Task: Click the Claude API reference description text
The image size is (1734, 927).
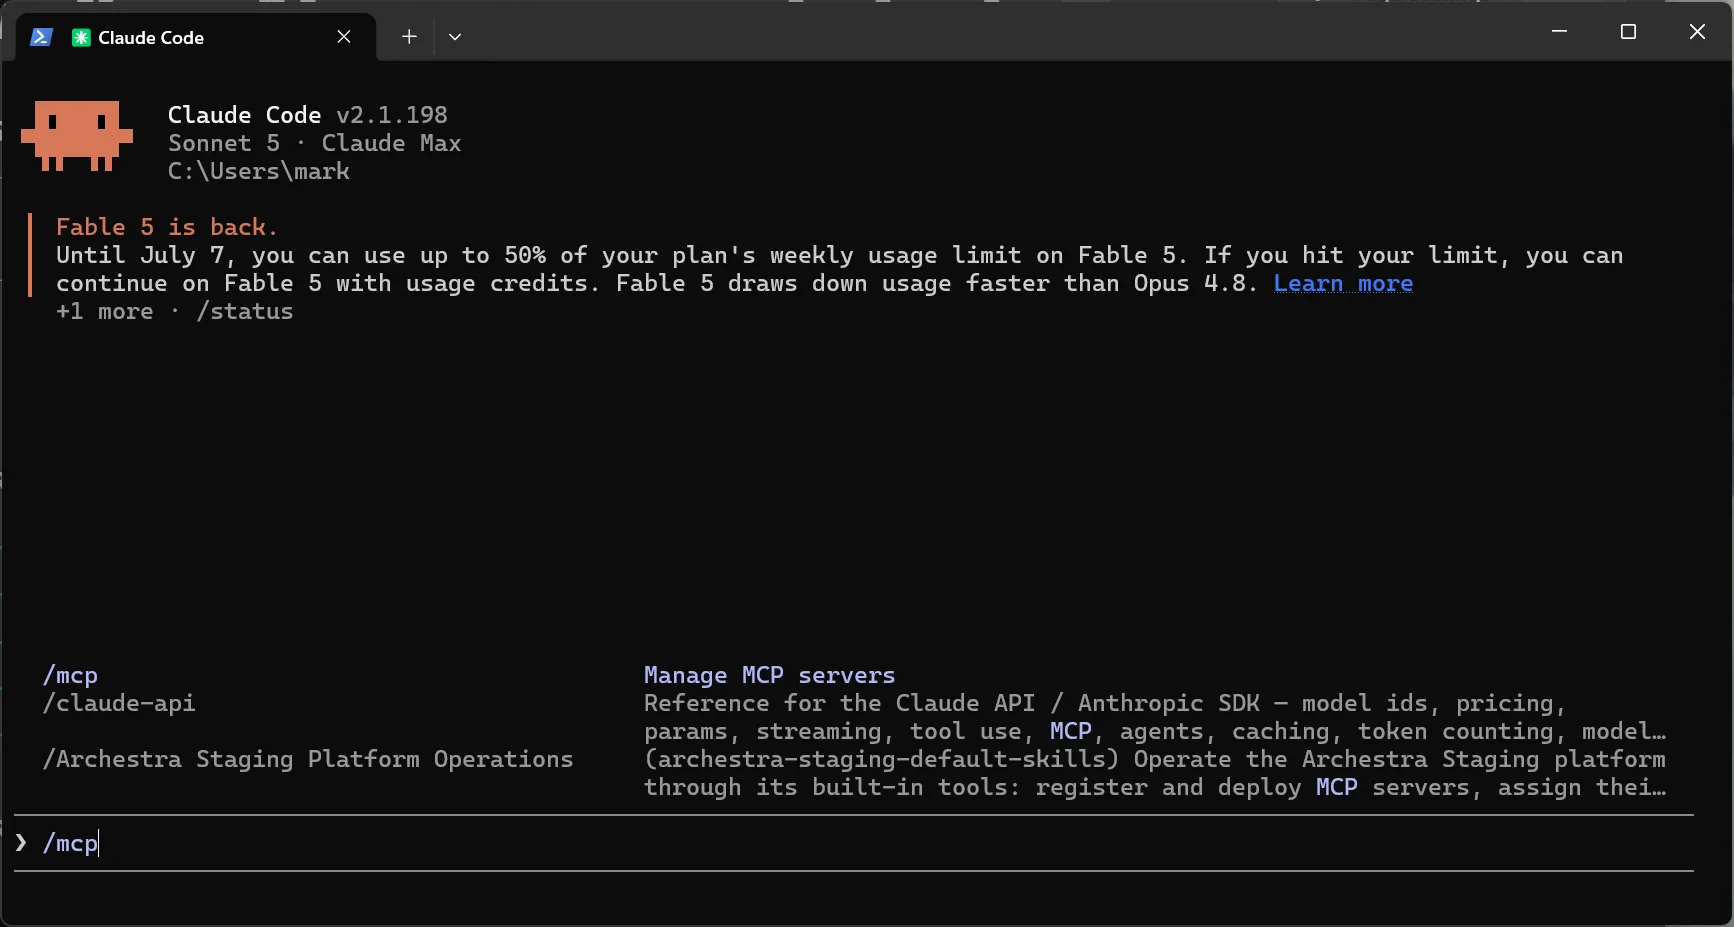Action: 1155,718
